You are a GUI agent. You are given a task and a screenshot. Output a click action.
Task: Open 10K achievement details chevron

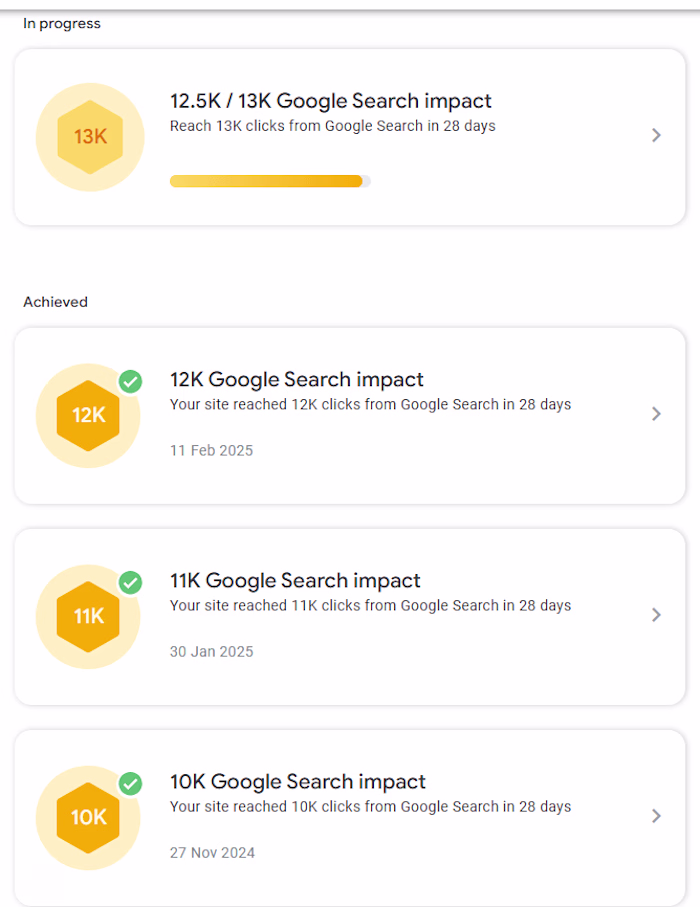coord(656,816)
